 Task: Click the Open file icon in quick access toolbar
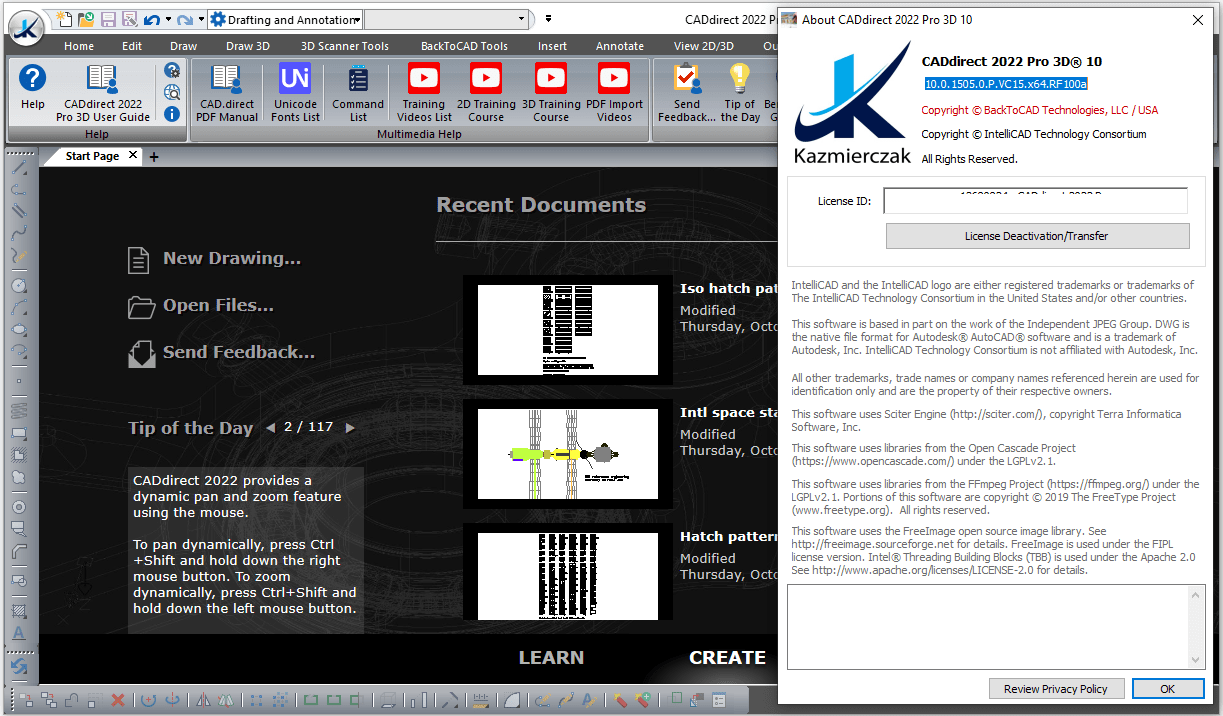[86, 19]
